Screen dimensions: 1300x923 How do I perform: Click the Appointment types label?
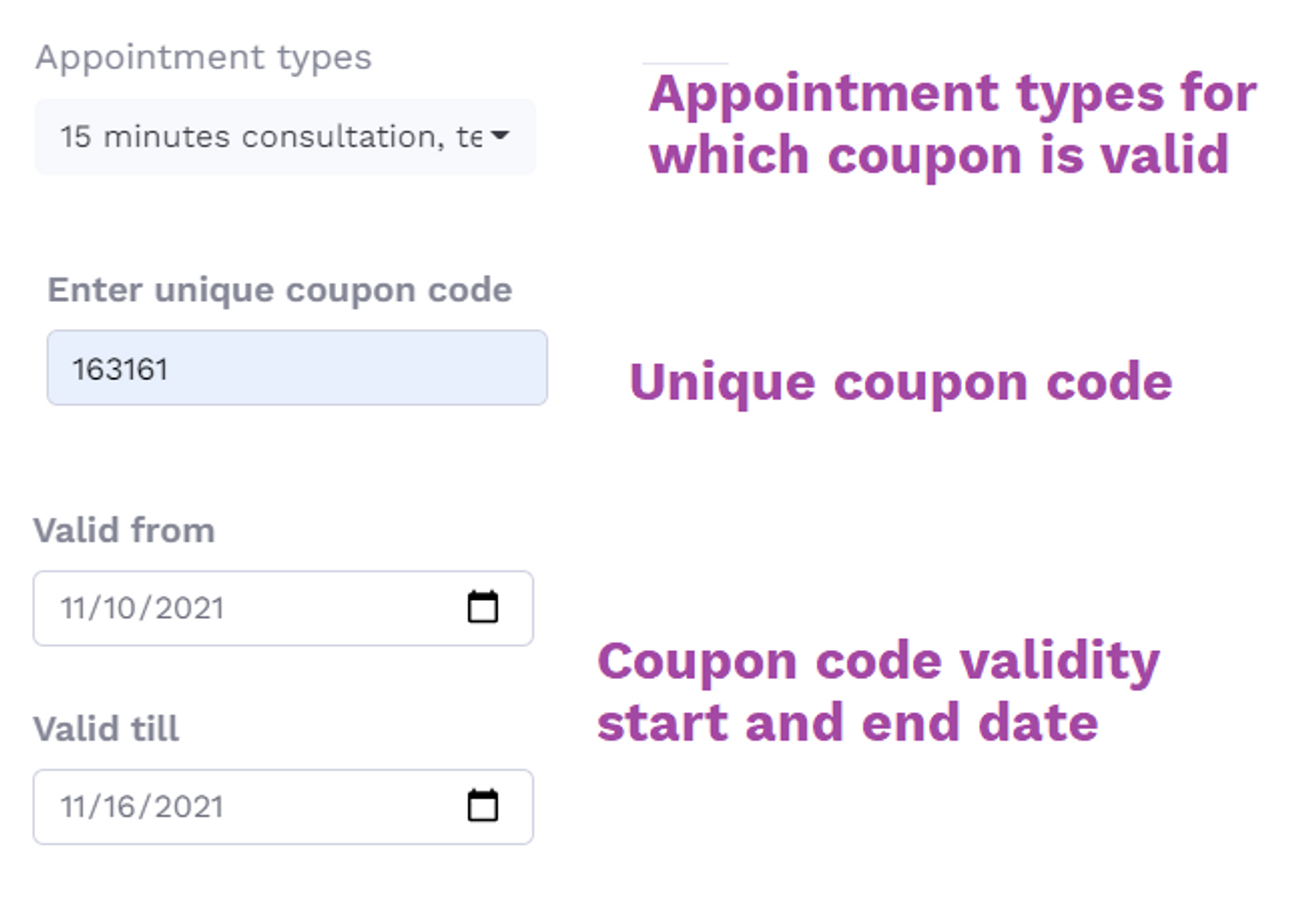[x=203, y=58]
